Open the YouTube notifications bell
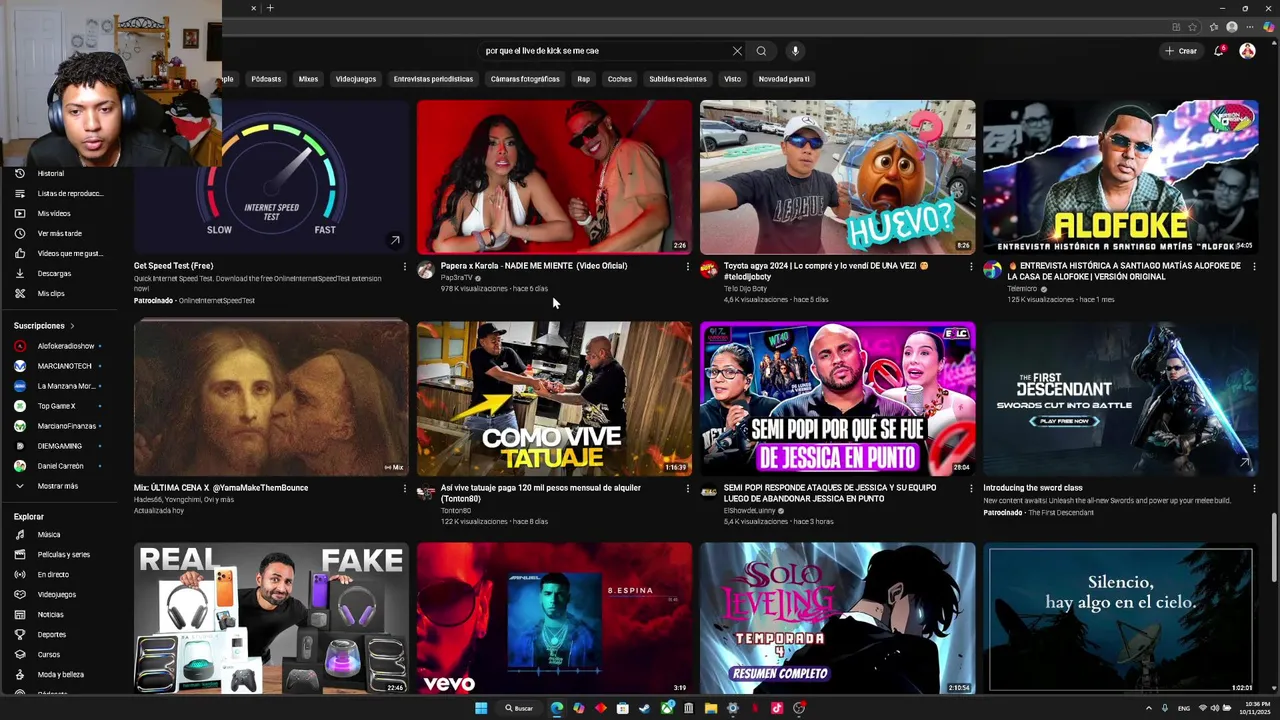This screenshot has height=720, width=1280. pyautogui.click(x=1218, y=51)
